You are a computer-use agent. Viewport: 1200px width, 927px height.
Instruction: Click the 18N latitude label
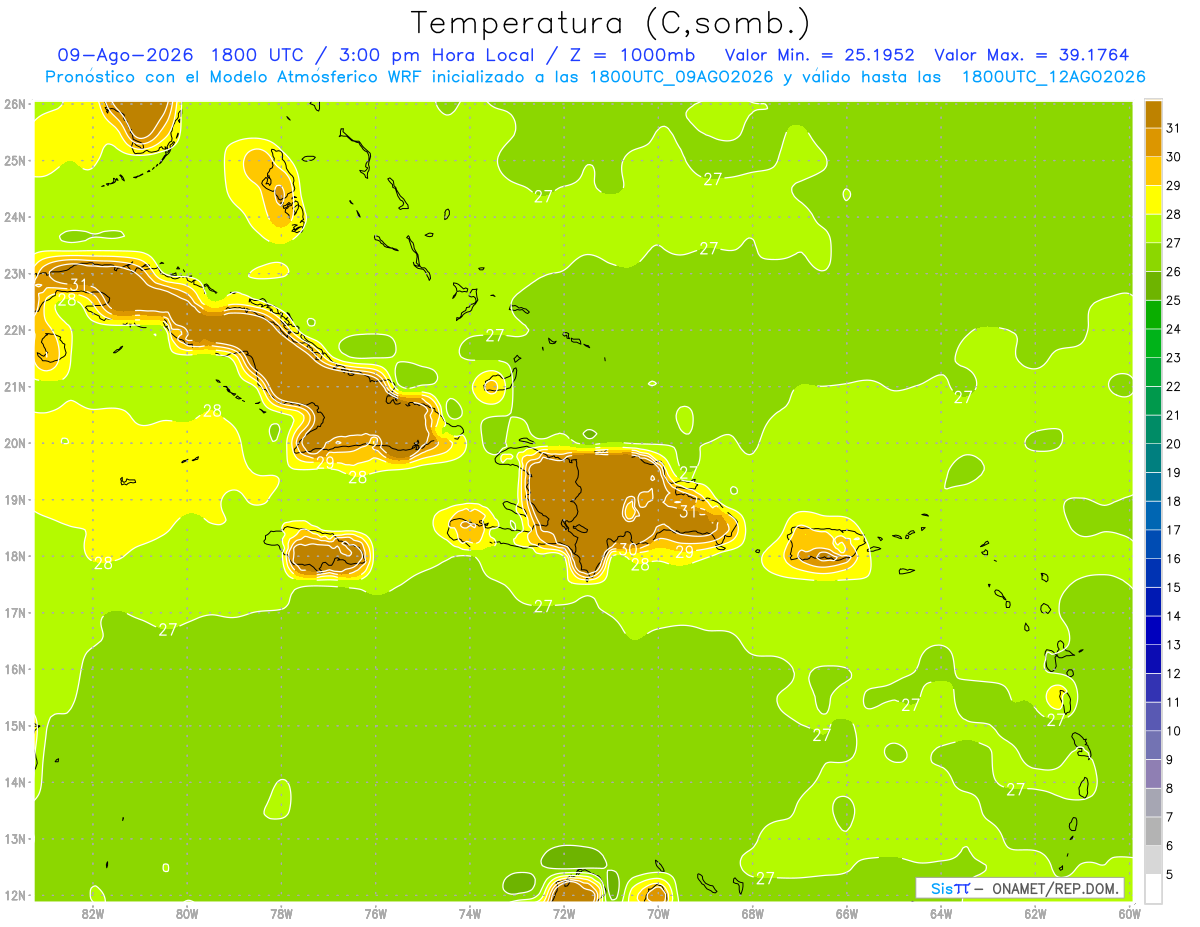[x=15, y=556]
